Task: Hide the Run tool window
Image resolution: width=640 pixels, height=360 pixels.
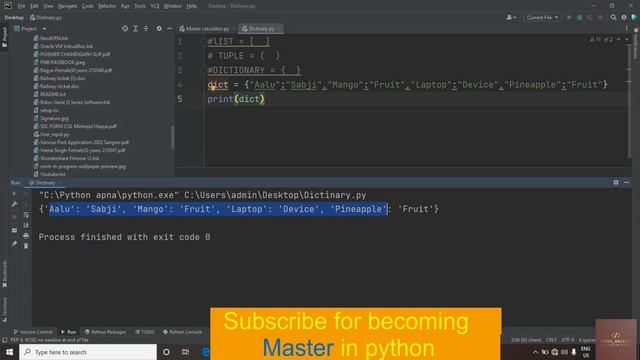Action: pos(626,182)
